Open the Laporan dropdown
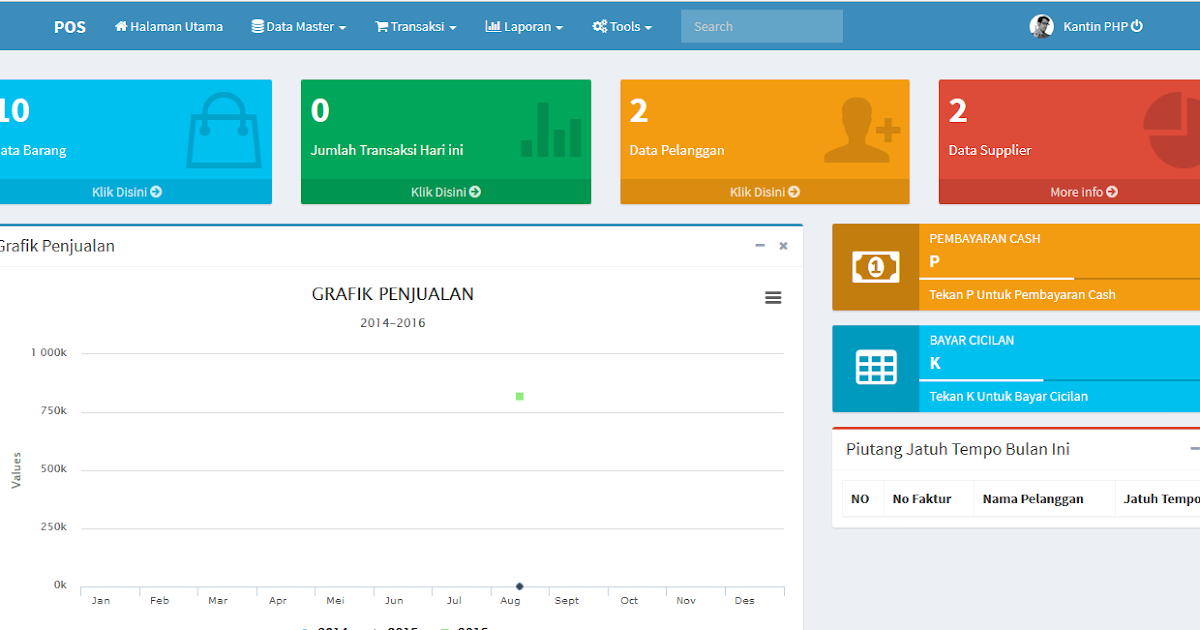Screen dimensions: 1200x630 (x=523, y=26)
